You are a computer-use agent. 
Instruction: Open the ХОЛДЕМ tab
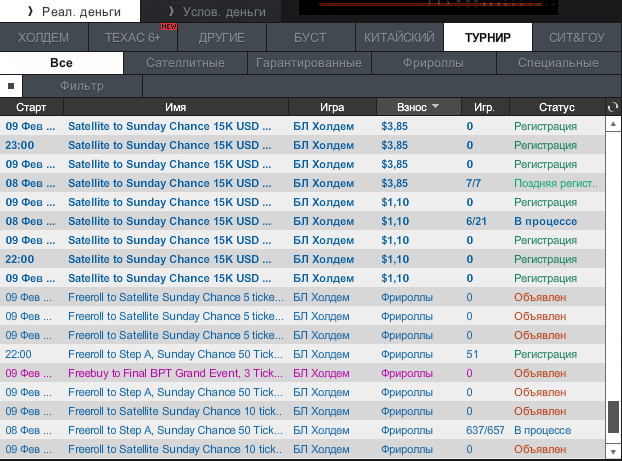pyautogui.click(x=44, y=38)
